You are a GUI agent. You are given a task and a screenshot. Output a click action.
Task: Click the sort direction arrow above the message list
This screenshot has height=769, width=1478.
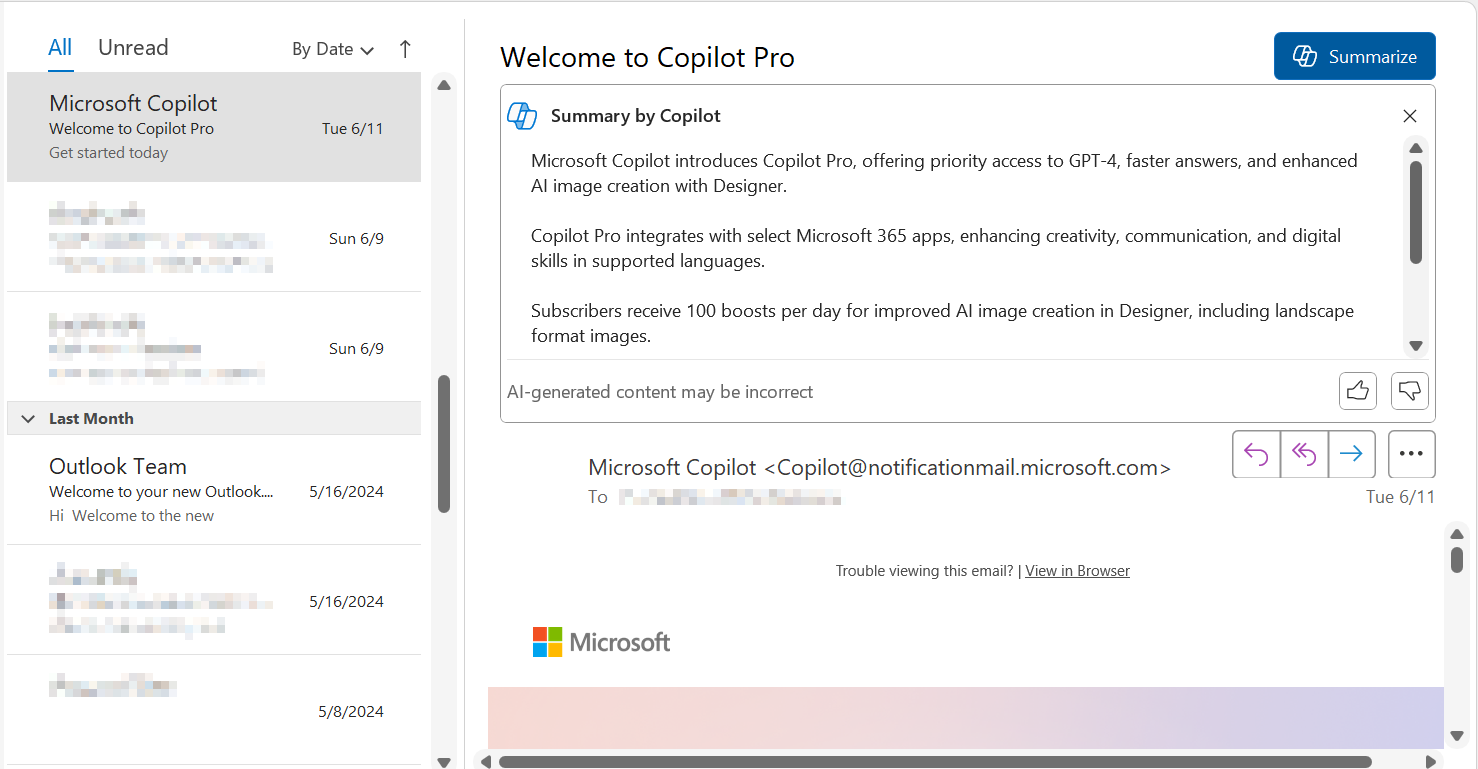pos(404,47)
